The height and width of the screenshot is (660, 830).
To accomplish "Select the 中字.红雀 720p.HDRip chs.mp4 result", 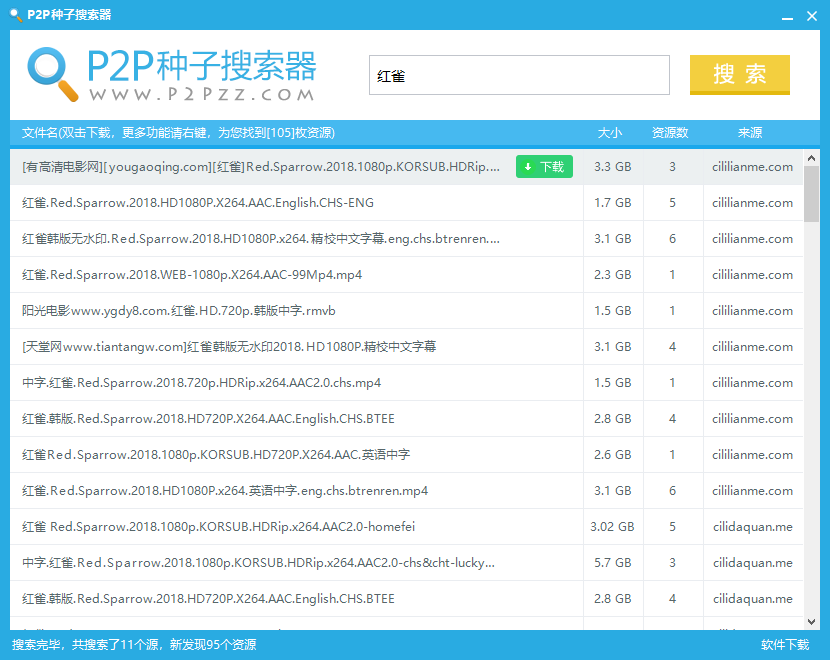I will pyautogui.click(x=407, y=383).
